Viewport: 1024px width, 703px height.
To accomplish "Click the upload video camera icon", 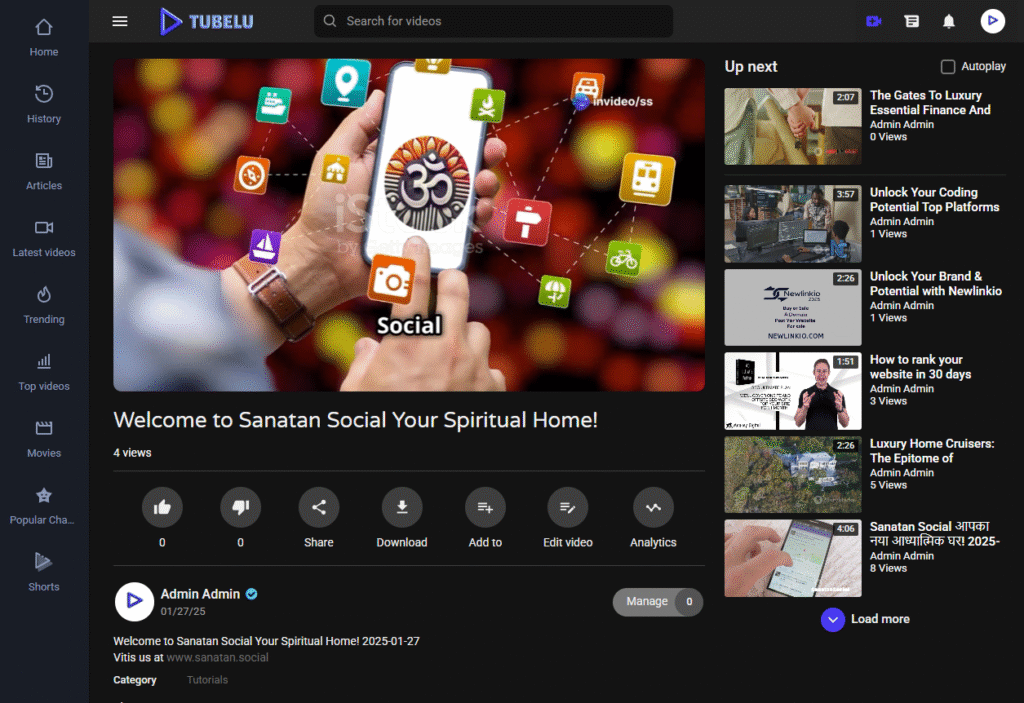I will click(x=873, y=21).
